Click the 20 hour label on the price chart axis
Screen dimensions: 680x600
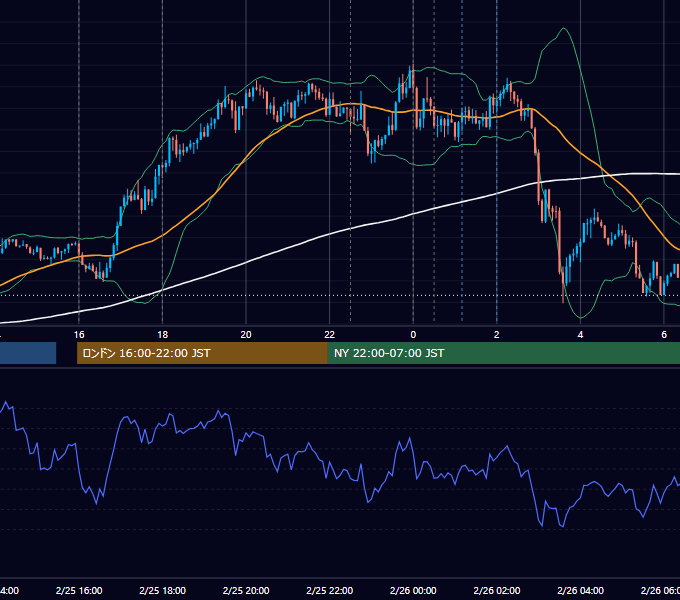pyautogui.click(x=246, y=335)
